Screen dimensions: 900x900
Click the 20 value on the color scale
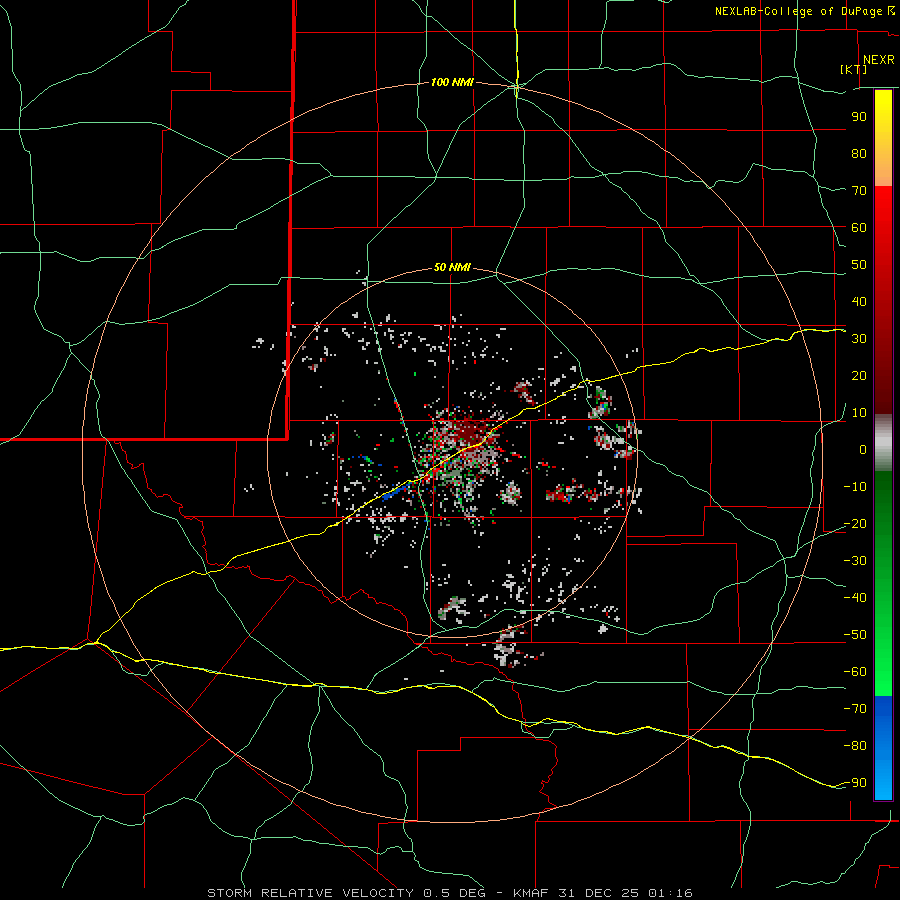tap(859, 375)
